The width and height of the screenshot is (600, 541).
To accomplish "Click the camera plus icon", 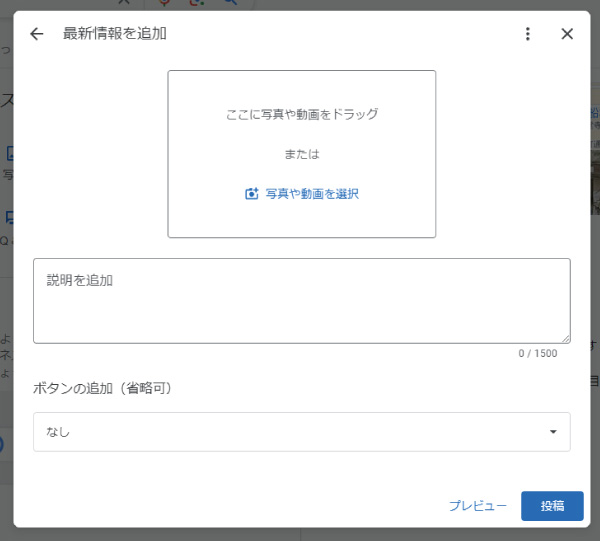I will pos(252,194).
